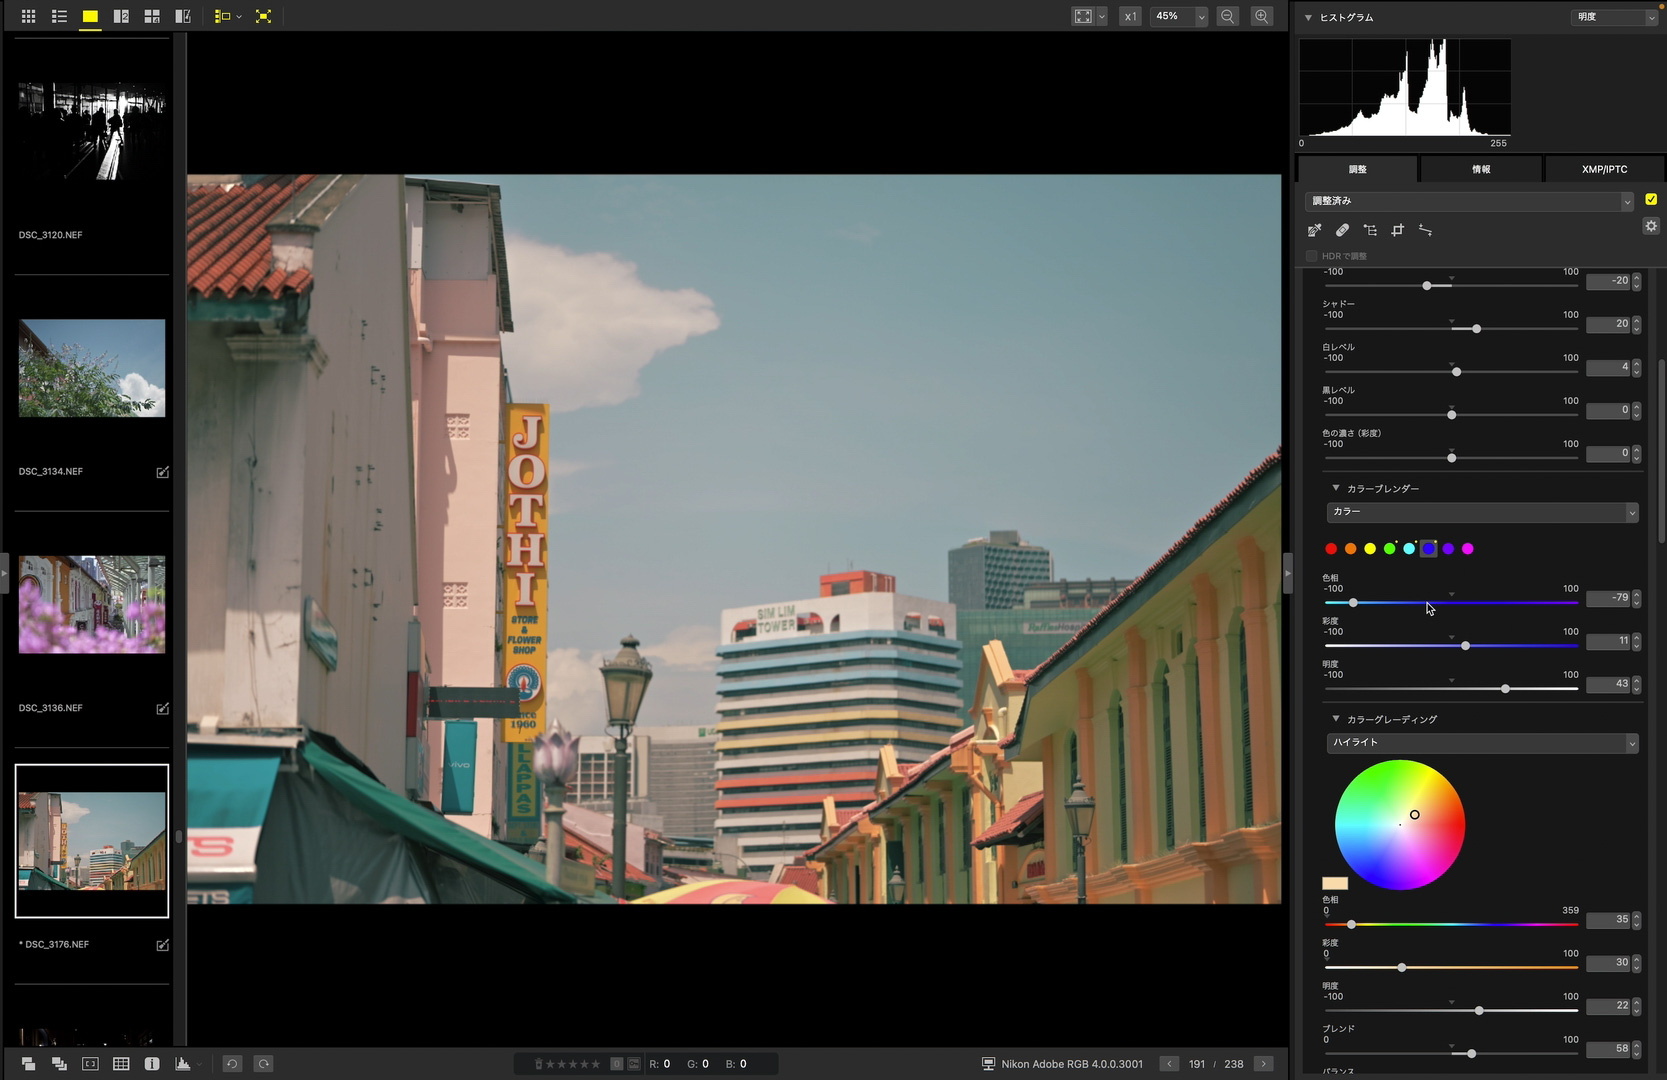
Task: Open the XMP/IPTC tab
Action: pyautogui.click(x=1604, y=169)
